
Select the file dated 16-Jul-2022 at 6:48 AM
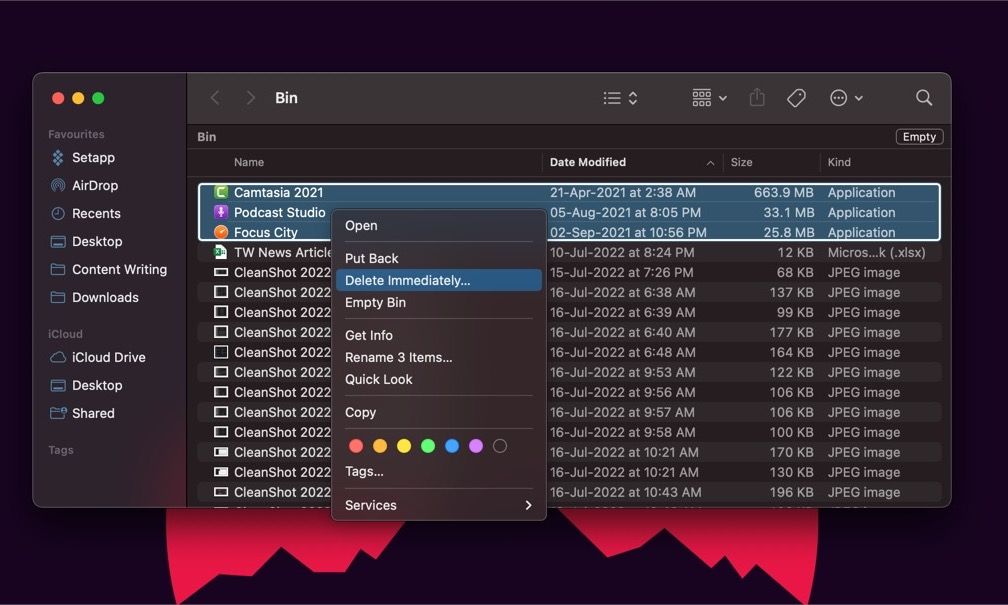click(570, 352)
